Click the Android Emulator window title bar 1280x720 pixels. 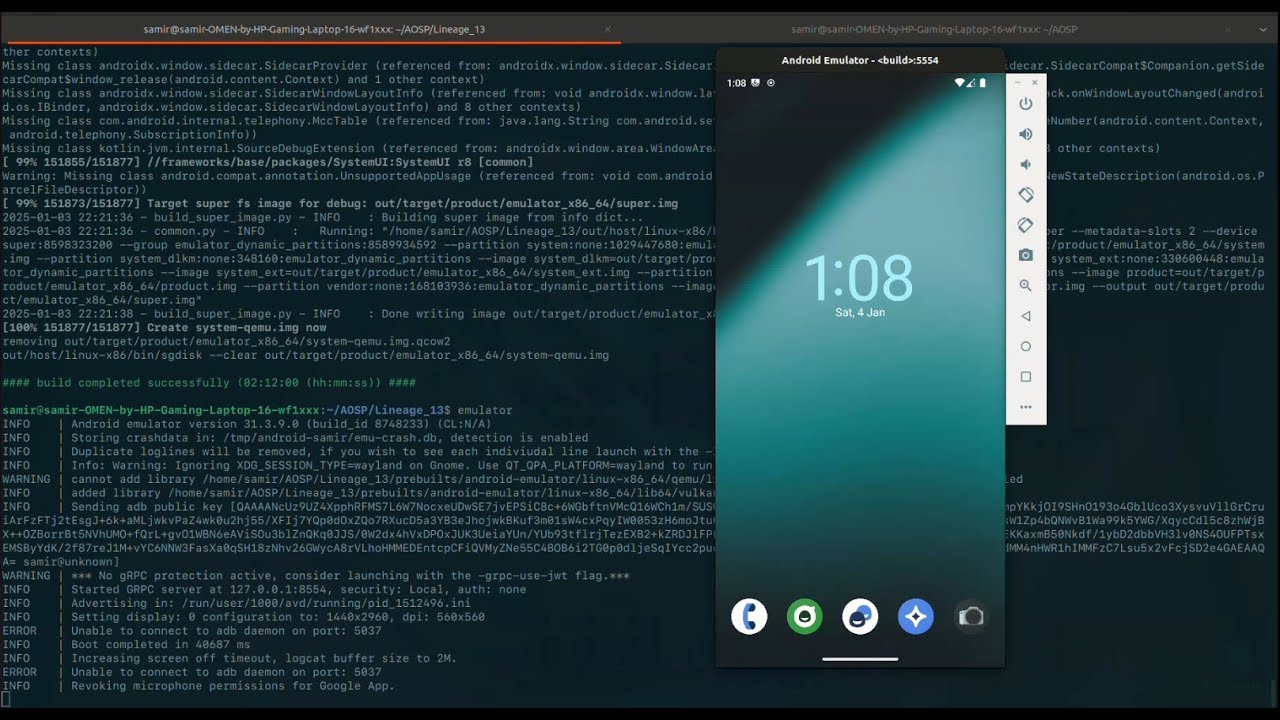860,60
